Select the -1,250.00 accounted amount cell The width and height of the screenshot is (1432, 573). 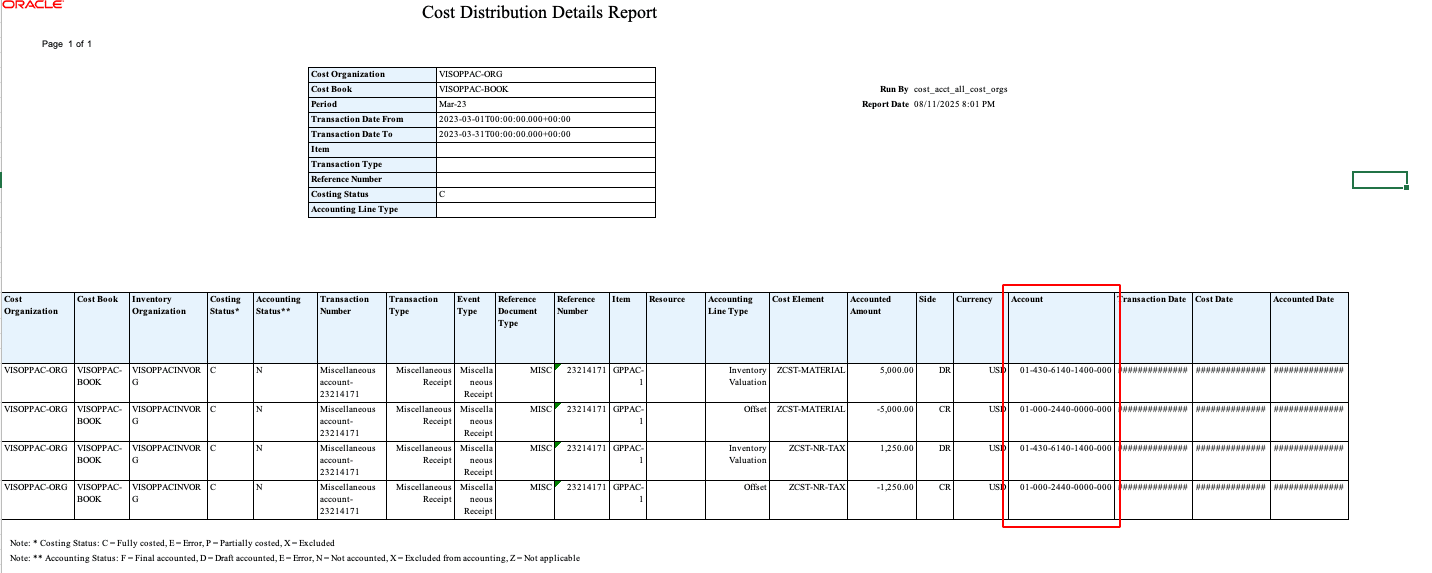coord(882,499)
